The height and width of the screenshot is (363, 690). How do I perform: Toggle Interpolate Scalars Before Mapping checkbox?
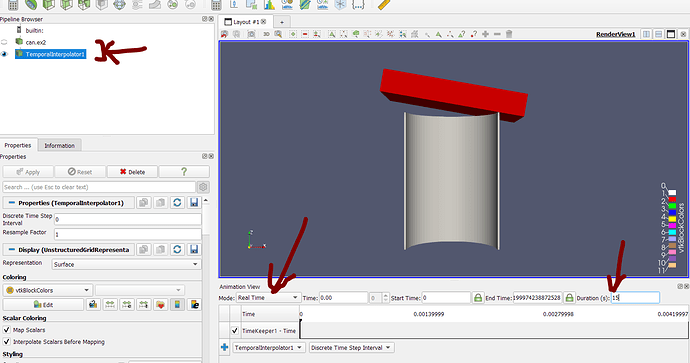[x=7, y=341]
